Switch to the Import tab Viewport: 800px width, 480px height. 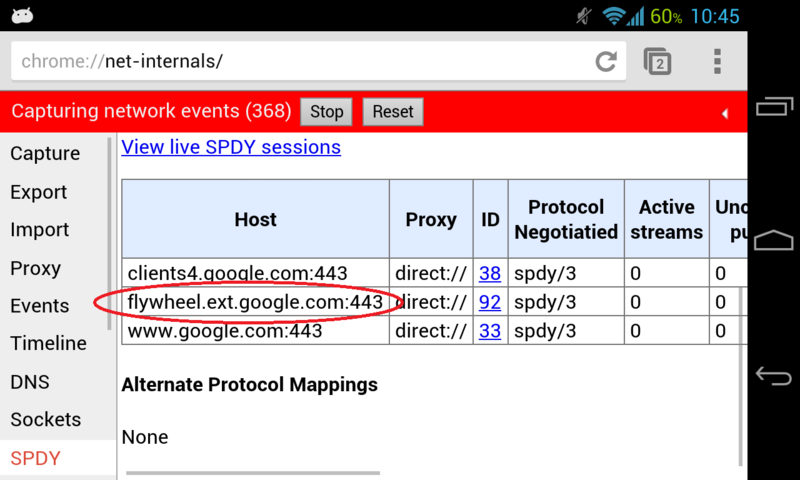coord(40,230)
